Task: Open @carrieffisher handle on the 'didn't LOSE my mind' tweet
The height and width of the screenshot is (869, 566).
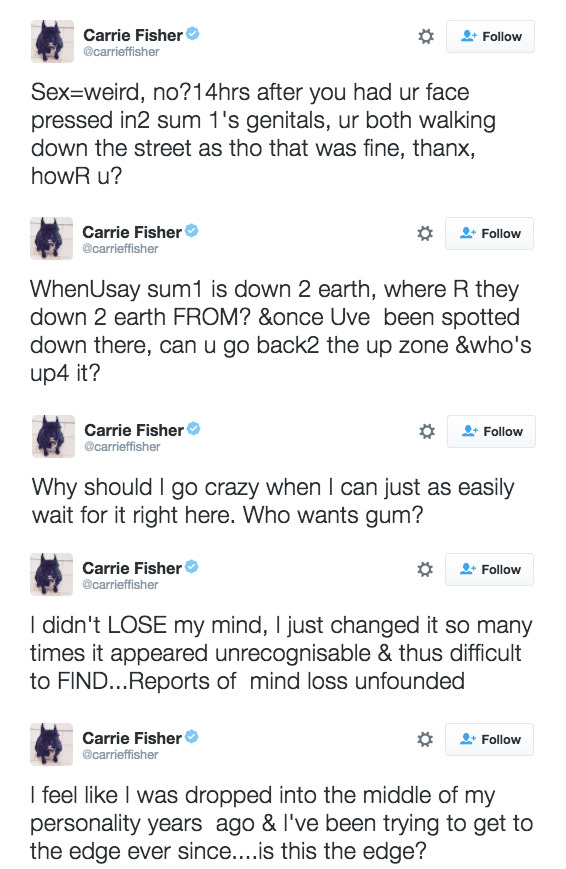Action: point(120,585)
